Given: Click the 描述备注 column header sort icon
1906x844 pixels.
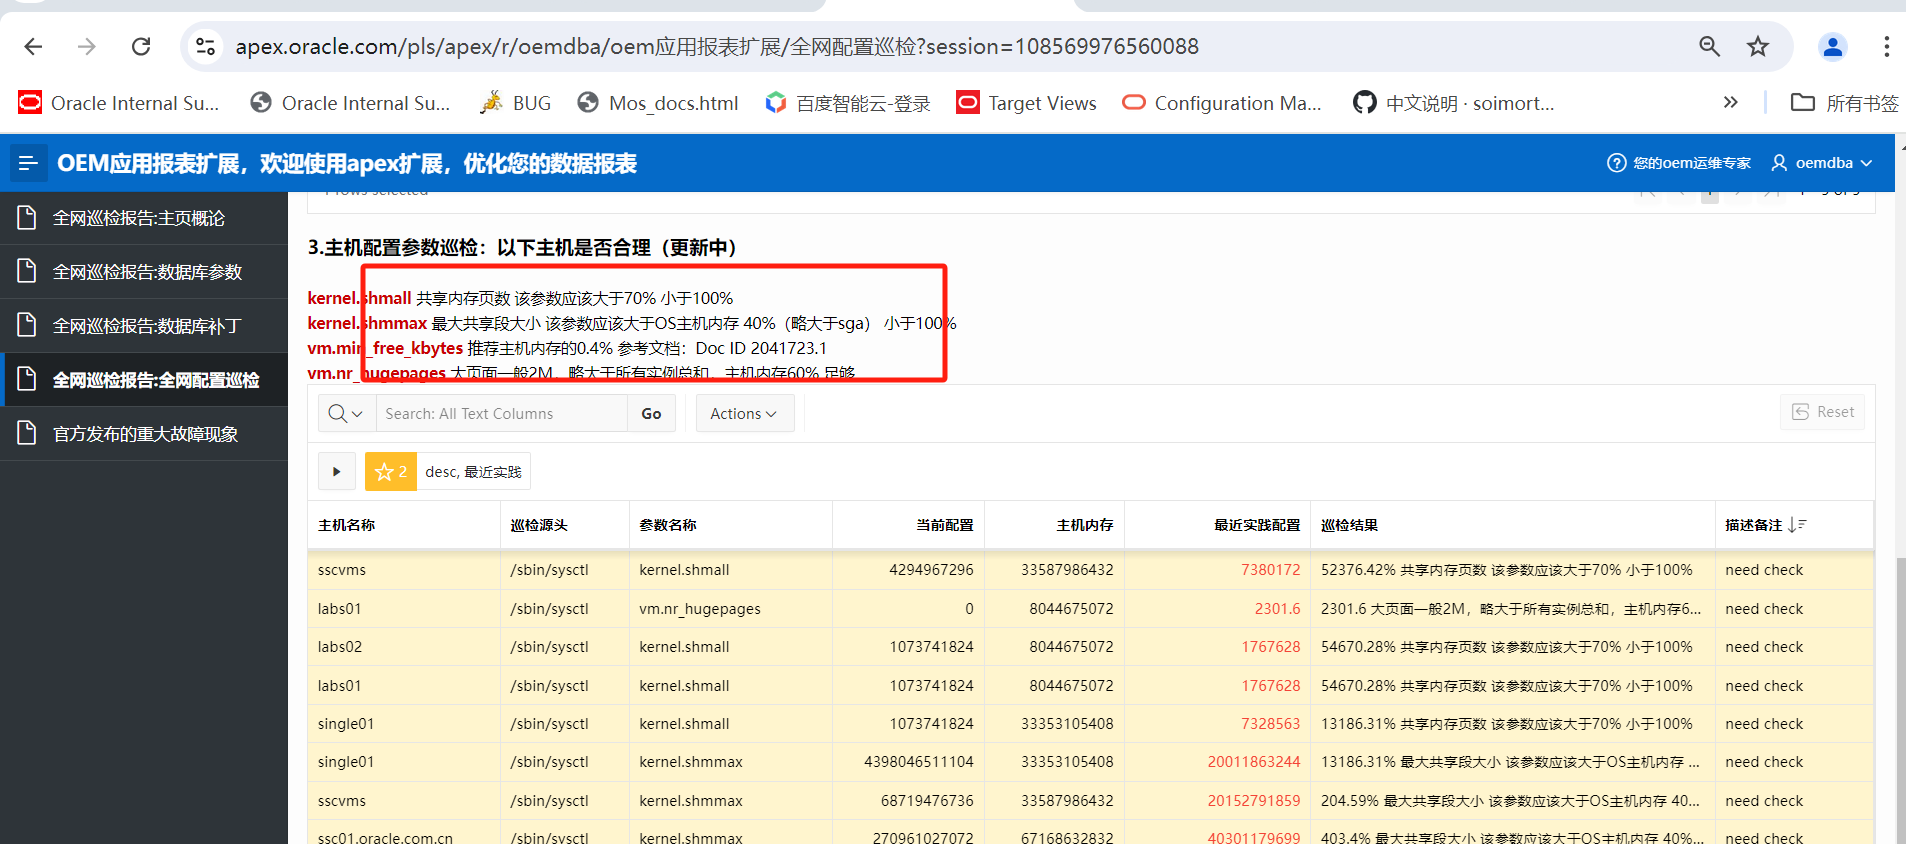Looking at the screenshot, I should 1797,525.
